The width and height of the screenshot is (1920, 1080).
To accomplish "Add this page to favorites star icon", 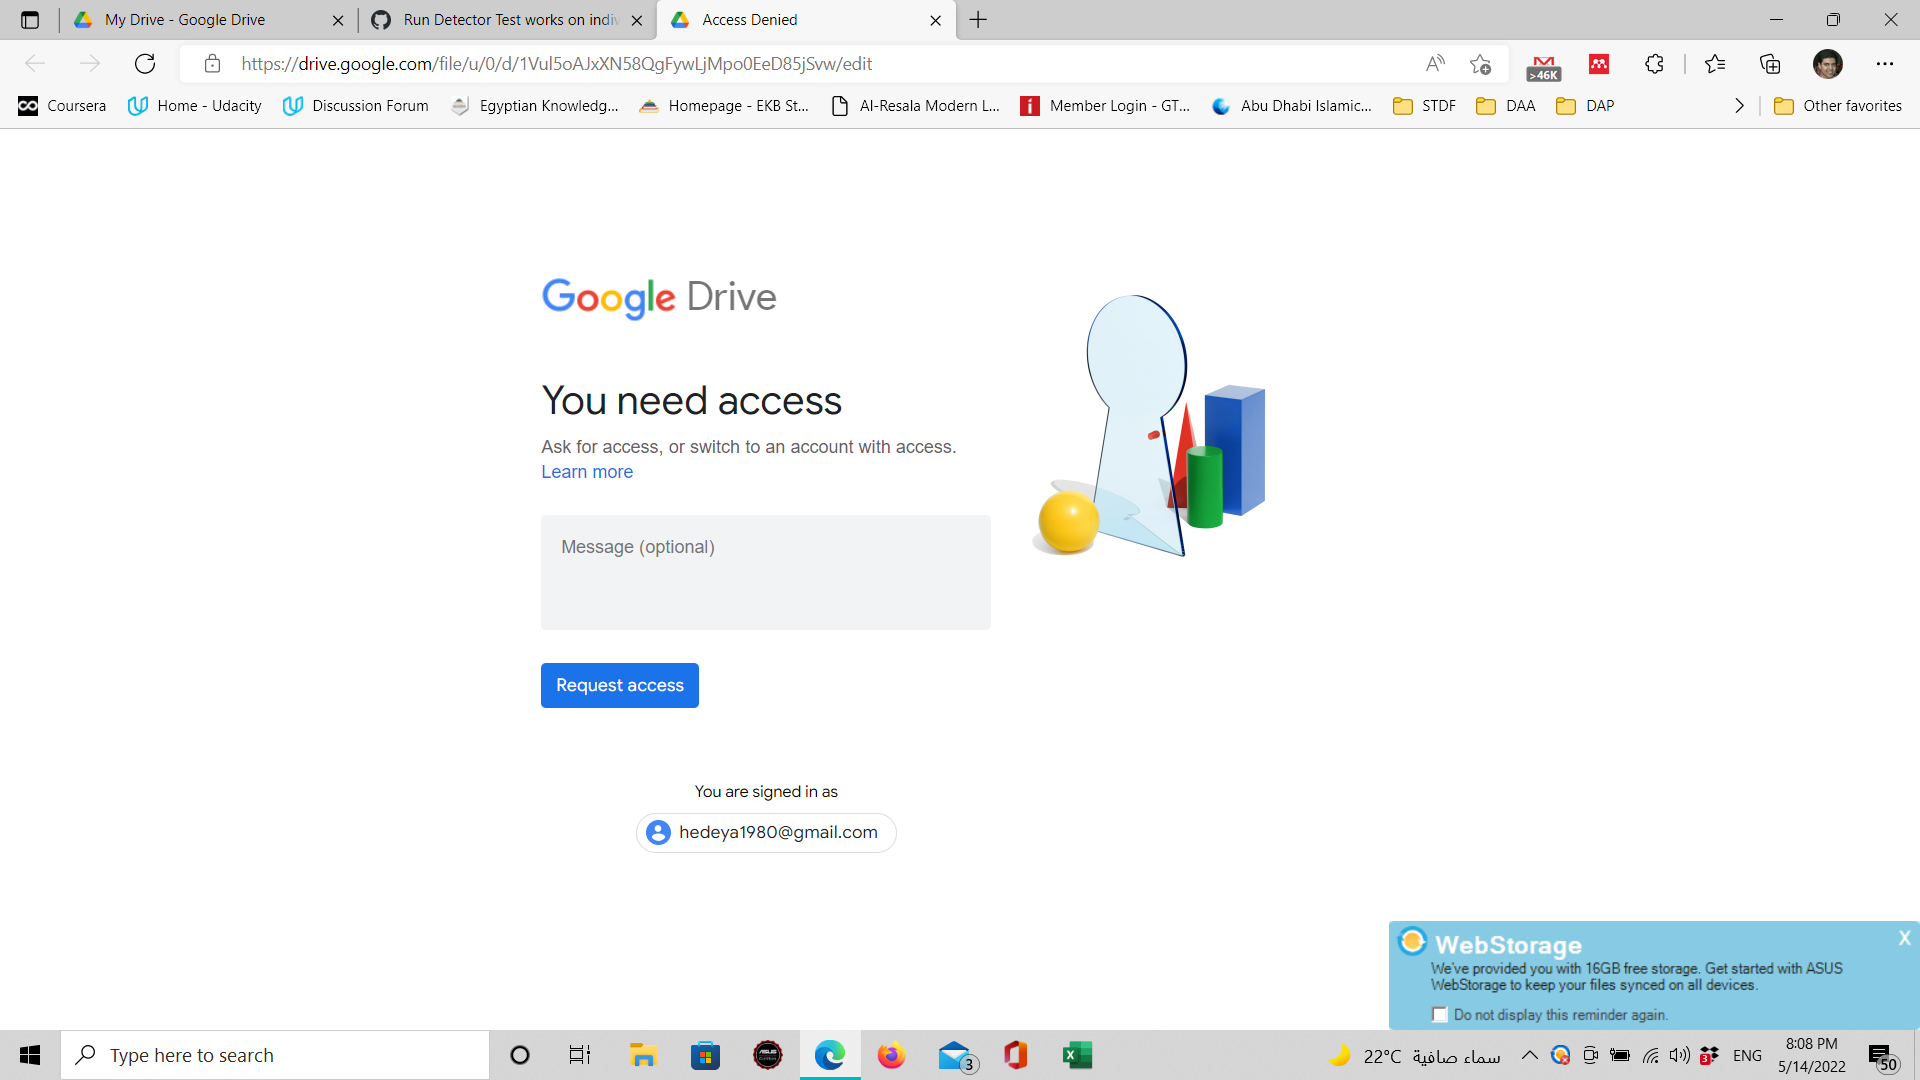I will [1481, 64].
